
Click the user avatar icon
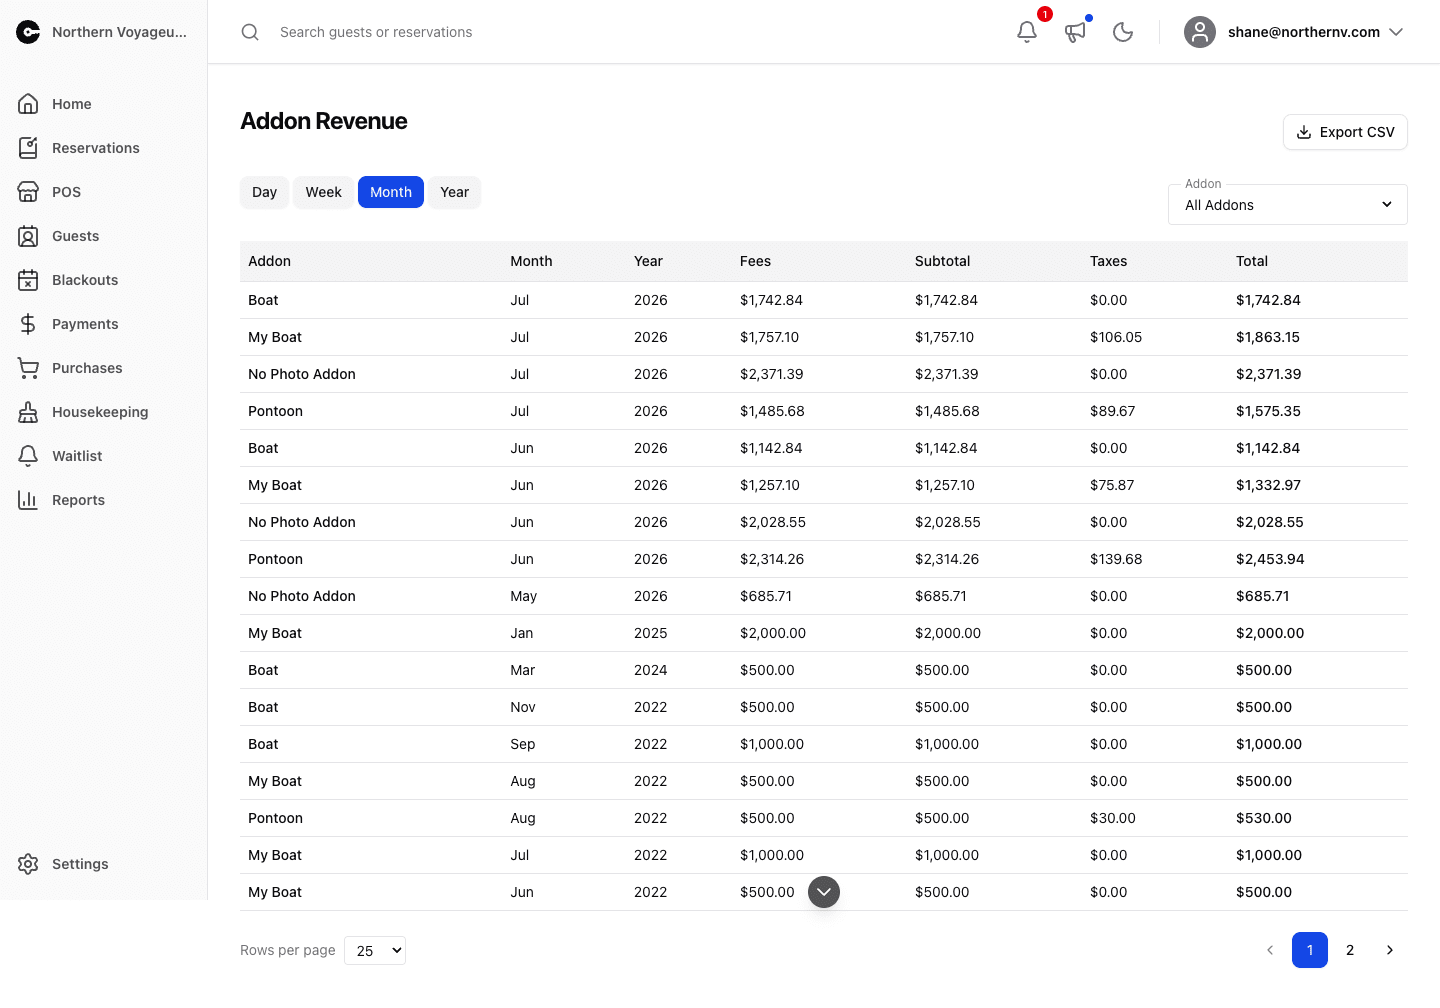(x=1200, y=32)
